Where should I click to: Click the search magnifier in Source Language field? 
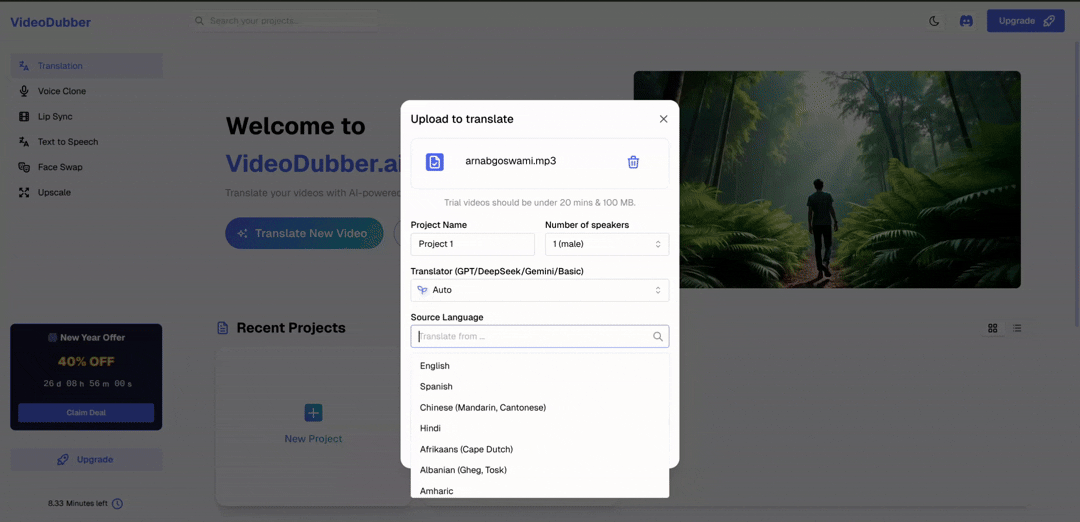coord(658,337)
